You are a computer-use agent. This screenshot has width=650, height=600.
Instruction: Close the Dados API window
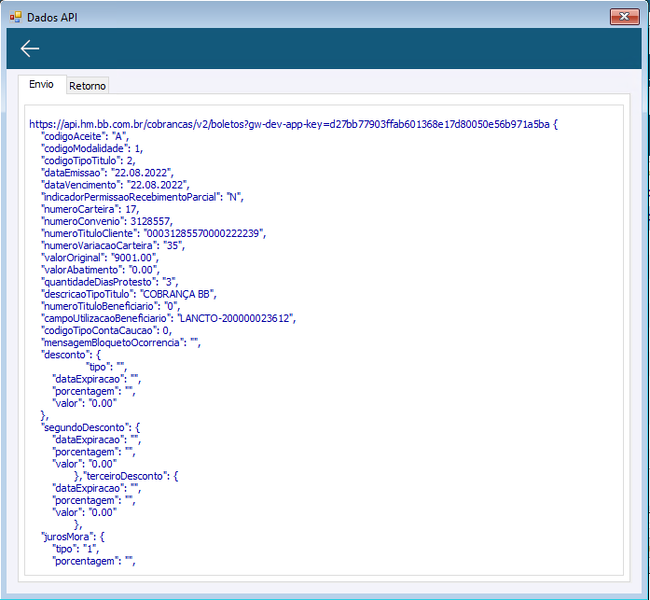click(624, 17)
